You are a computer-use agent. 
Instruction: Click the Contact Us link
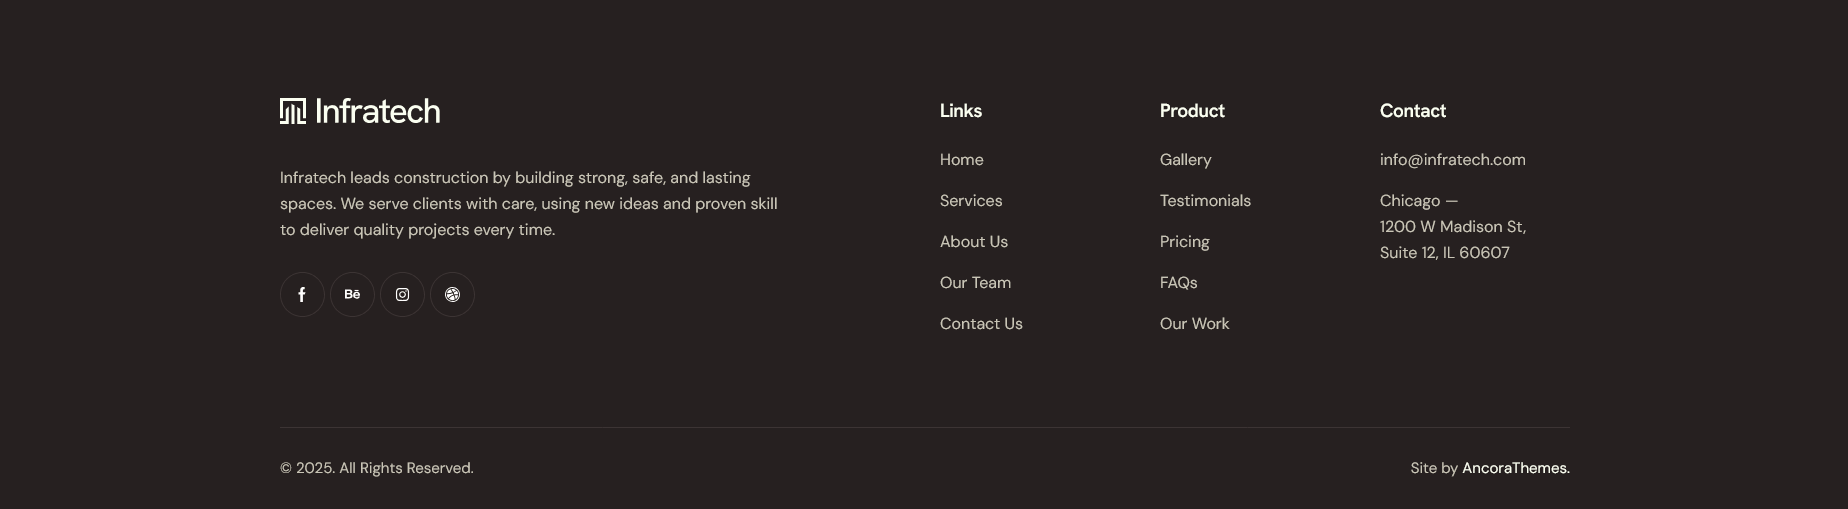[981, 324]
